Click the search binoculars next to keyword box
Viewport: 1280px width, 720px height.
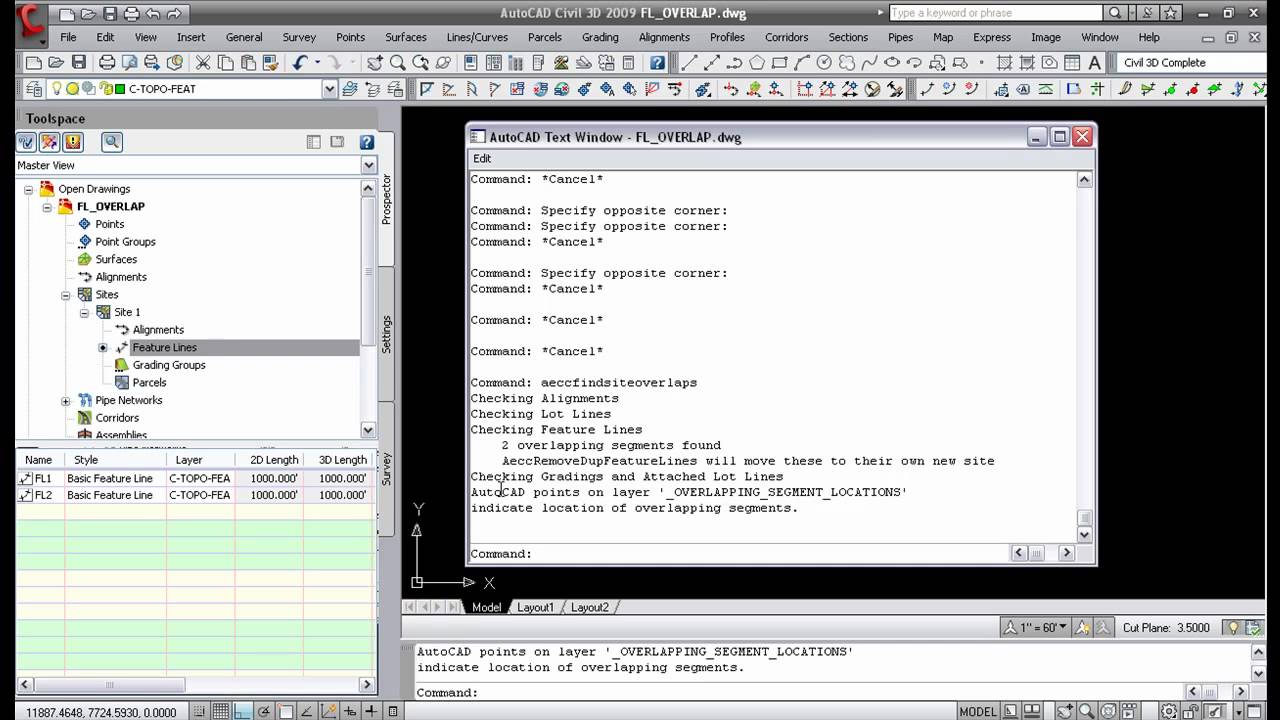tap(1115, 13)
